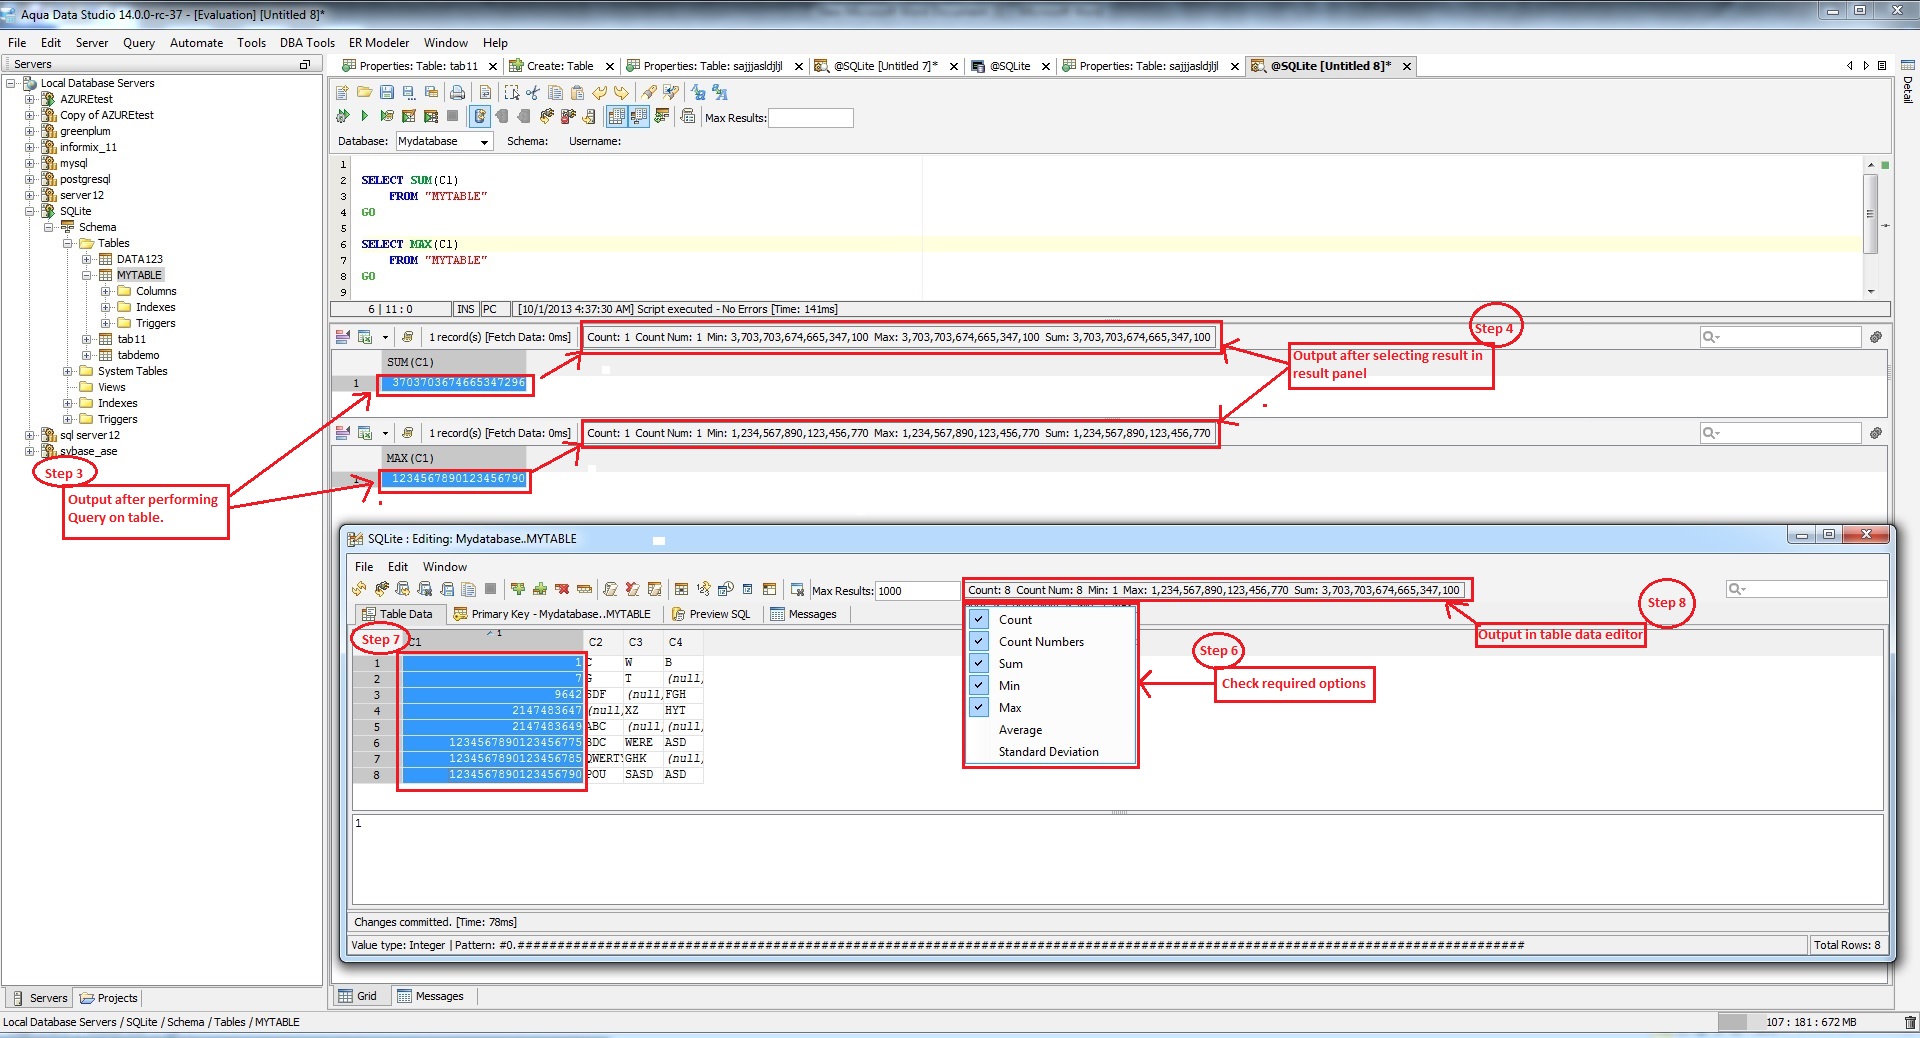Click the Save As floppy with dots icon
Image resolution: width=1920 pixels, height=1038 pixels.
[x=409, y=92]
